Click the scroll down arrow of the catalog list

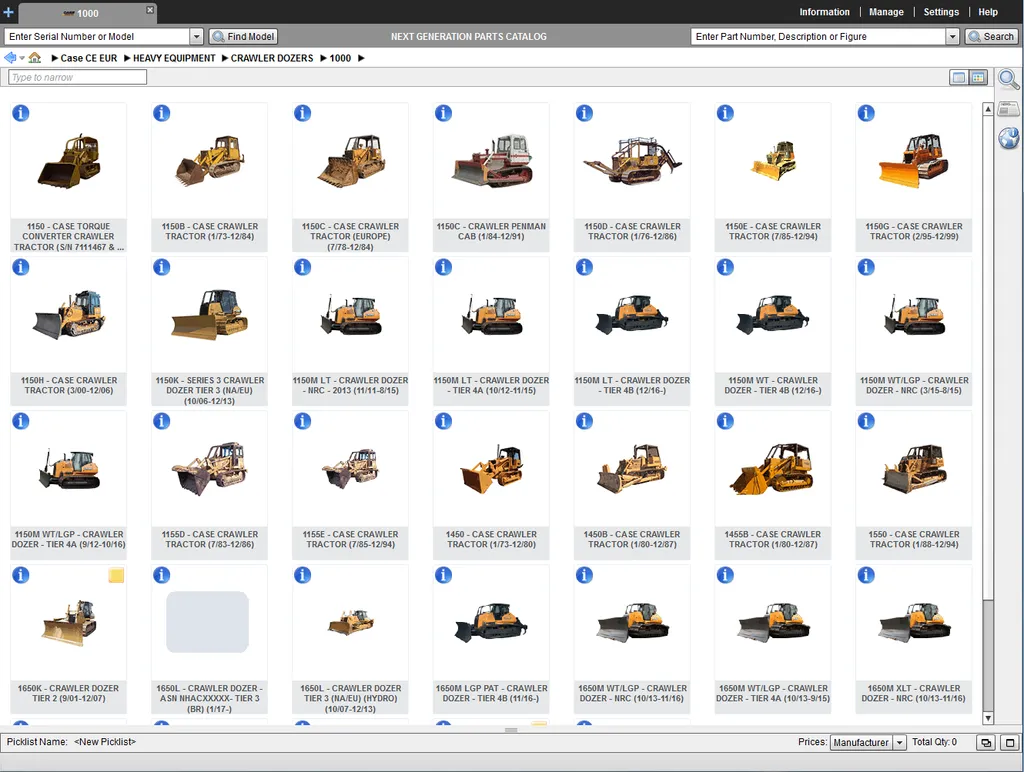click(x=988, y=718)
